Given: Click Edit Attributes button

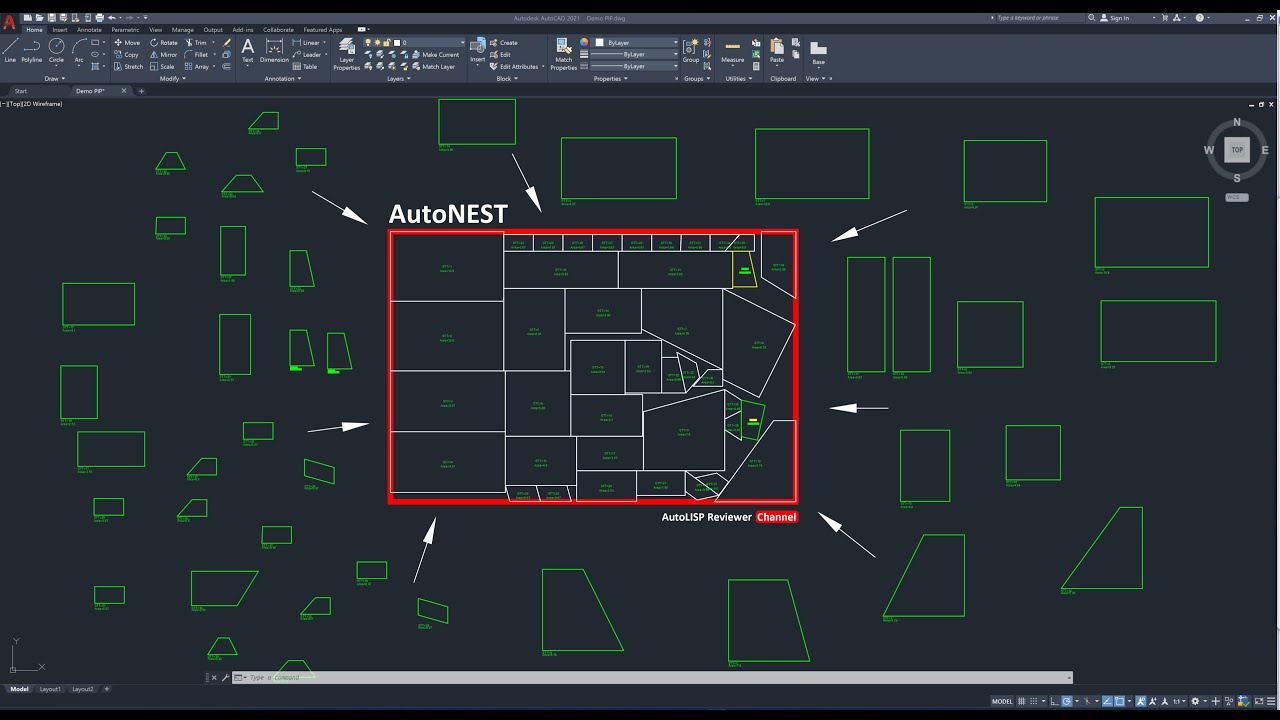Looking at the screenshot, I should [513, 67].
